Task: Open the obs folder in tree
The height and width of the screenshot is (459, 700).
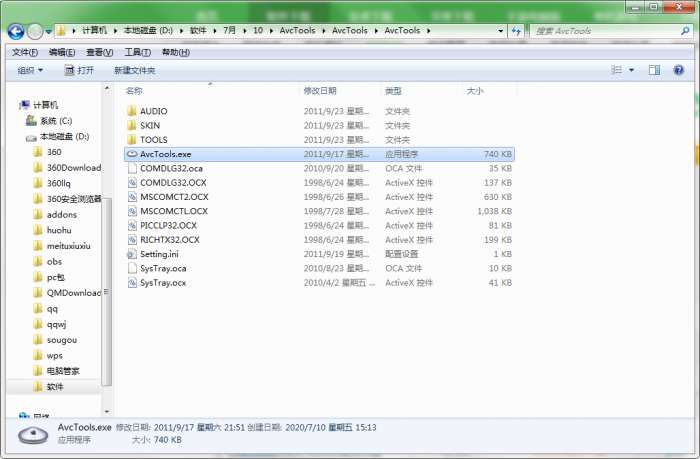Action: [47, 261]
